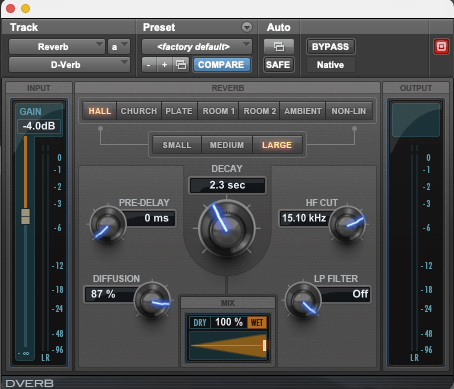
Task: Click the DECAY 2.3 sec value field
Action: pos(227,185)
